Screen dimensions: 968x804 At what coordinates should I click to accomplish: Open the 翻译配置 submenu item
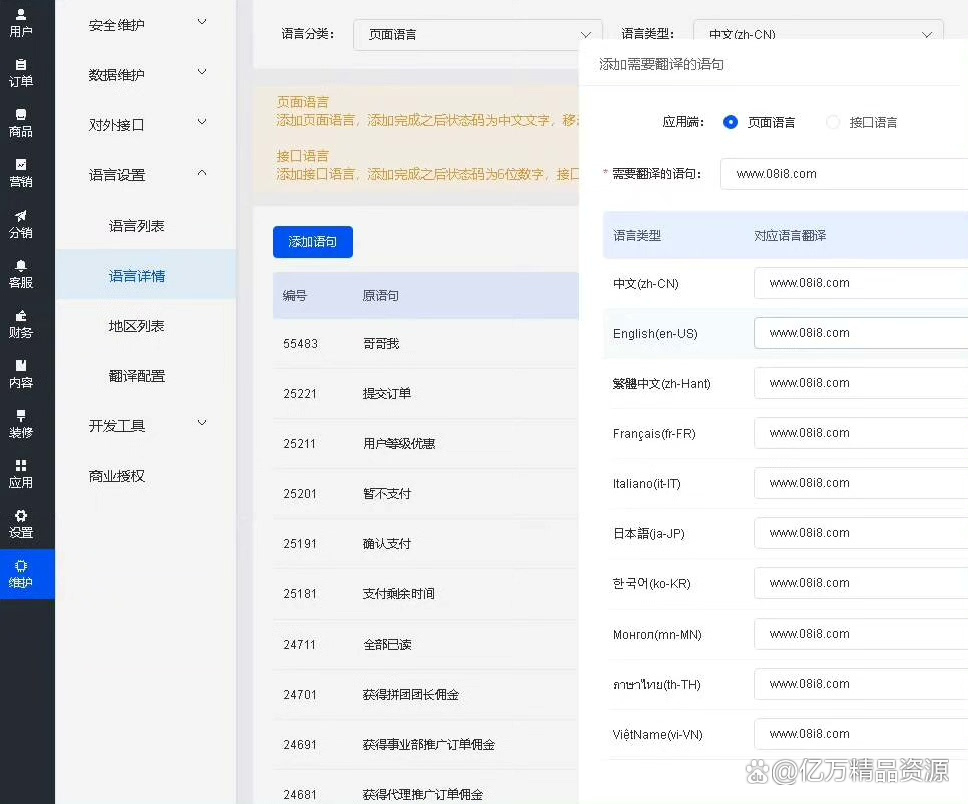point(146,375)
